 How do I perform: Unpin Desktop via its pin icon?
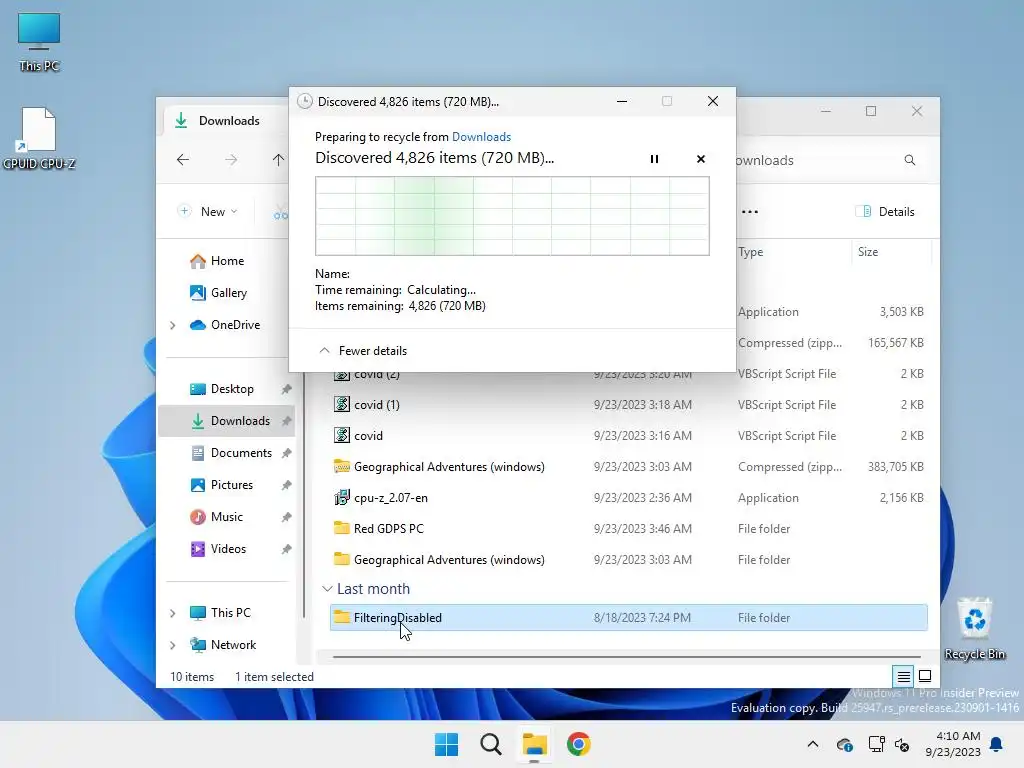[x=286, y=389]
